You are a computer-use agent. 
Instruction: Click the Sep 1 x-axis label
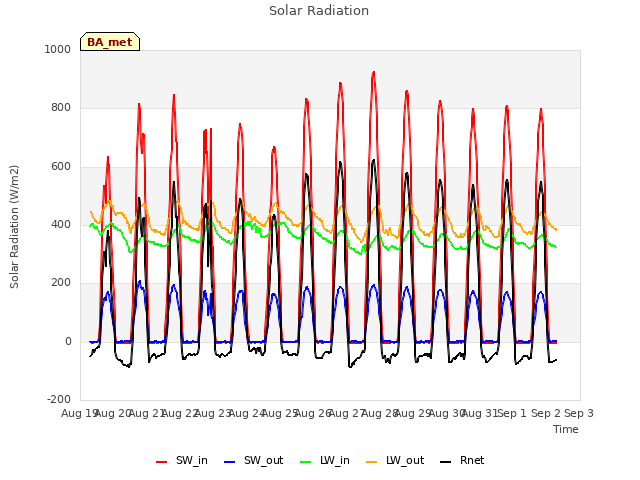tap(512, 413)
